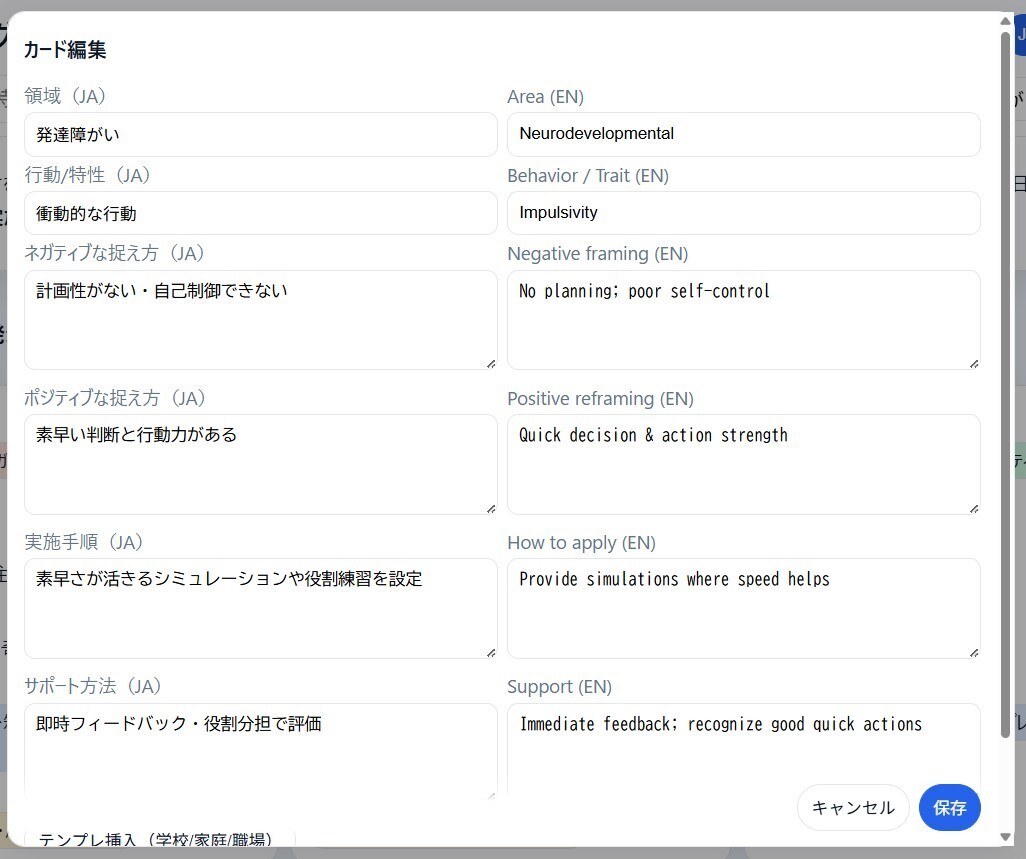This screenshot has width=1026, height=859.
Task: Grab resize handle of ポジティブな捉え方 (JA) textarea
Action: click(491, 508)
